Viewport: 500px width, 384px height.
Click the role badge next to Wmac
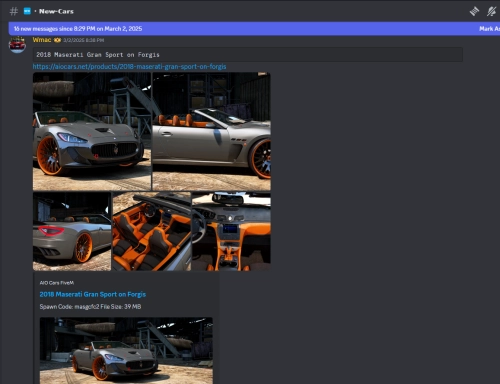57,40
